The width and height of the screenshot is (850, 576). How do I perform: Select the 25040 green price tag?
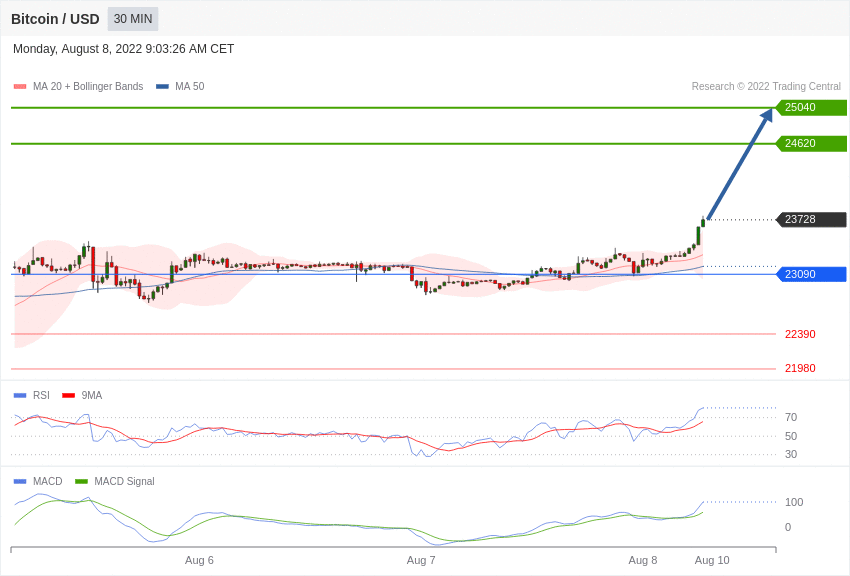point(811,108)
